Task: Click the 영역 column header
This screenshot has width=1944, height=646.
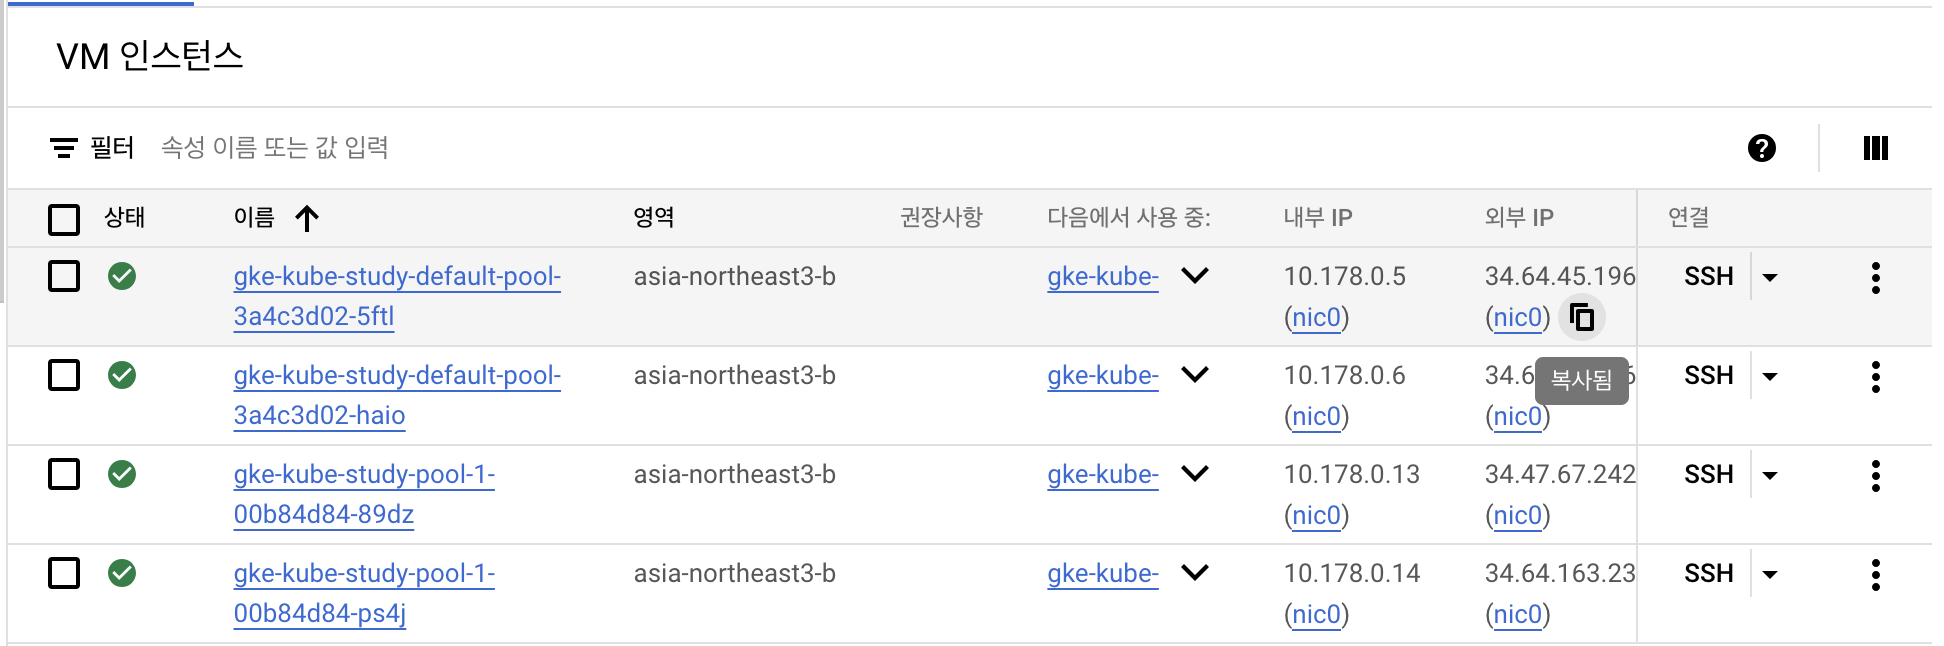Action: coord(654,217)
